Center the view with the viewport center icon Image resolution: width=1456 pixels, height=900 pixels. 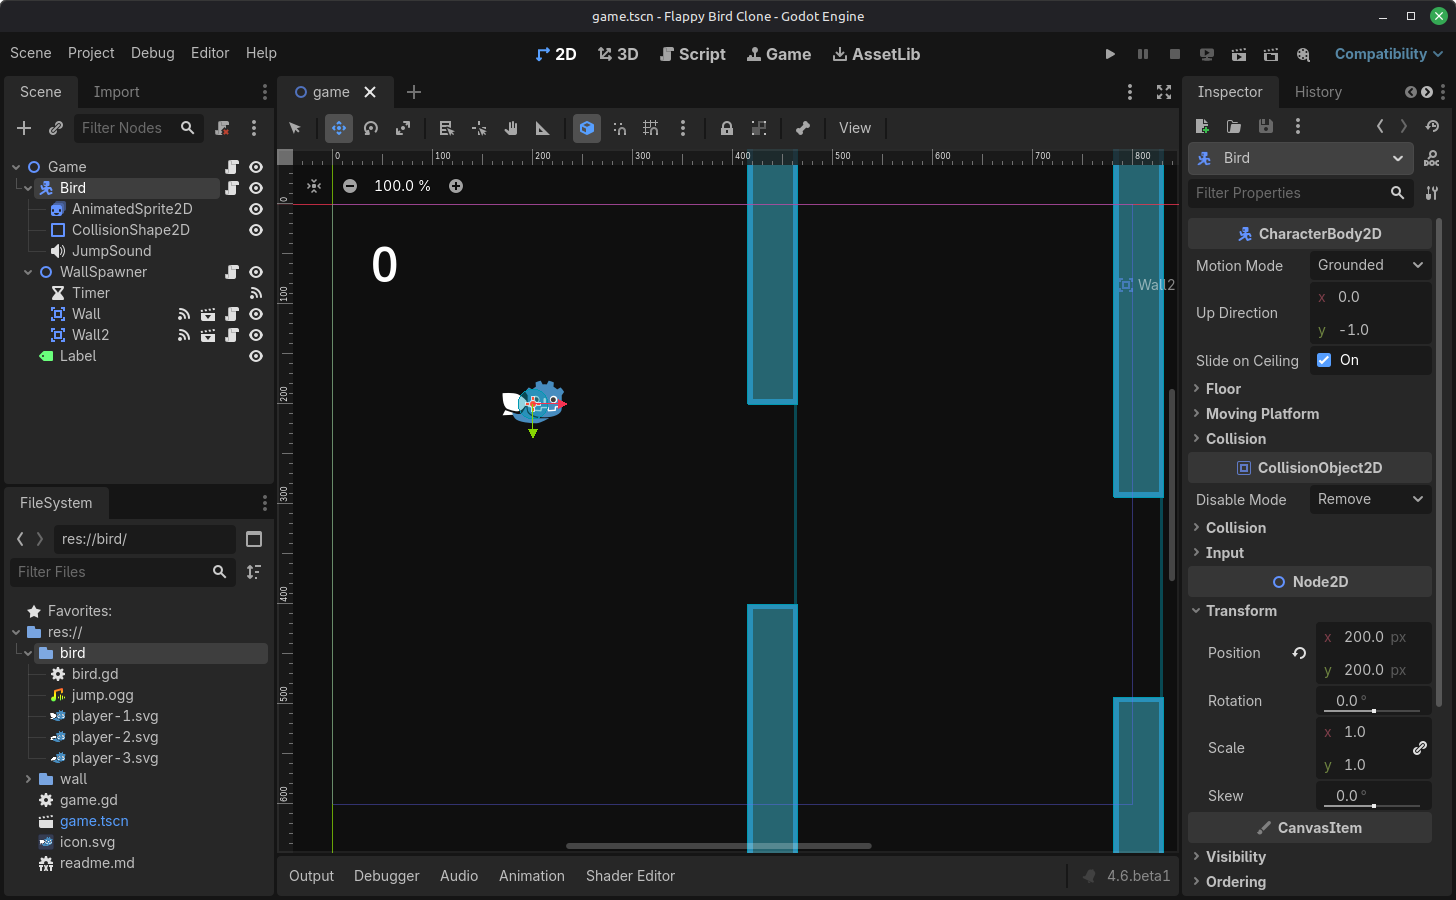tap(314, 186)
